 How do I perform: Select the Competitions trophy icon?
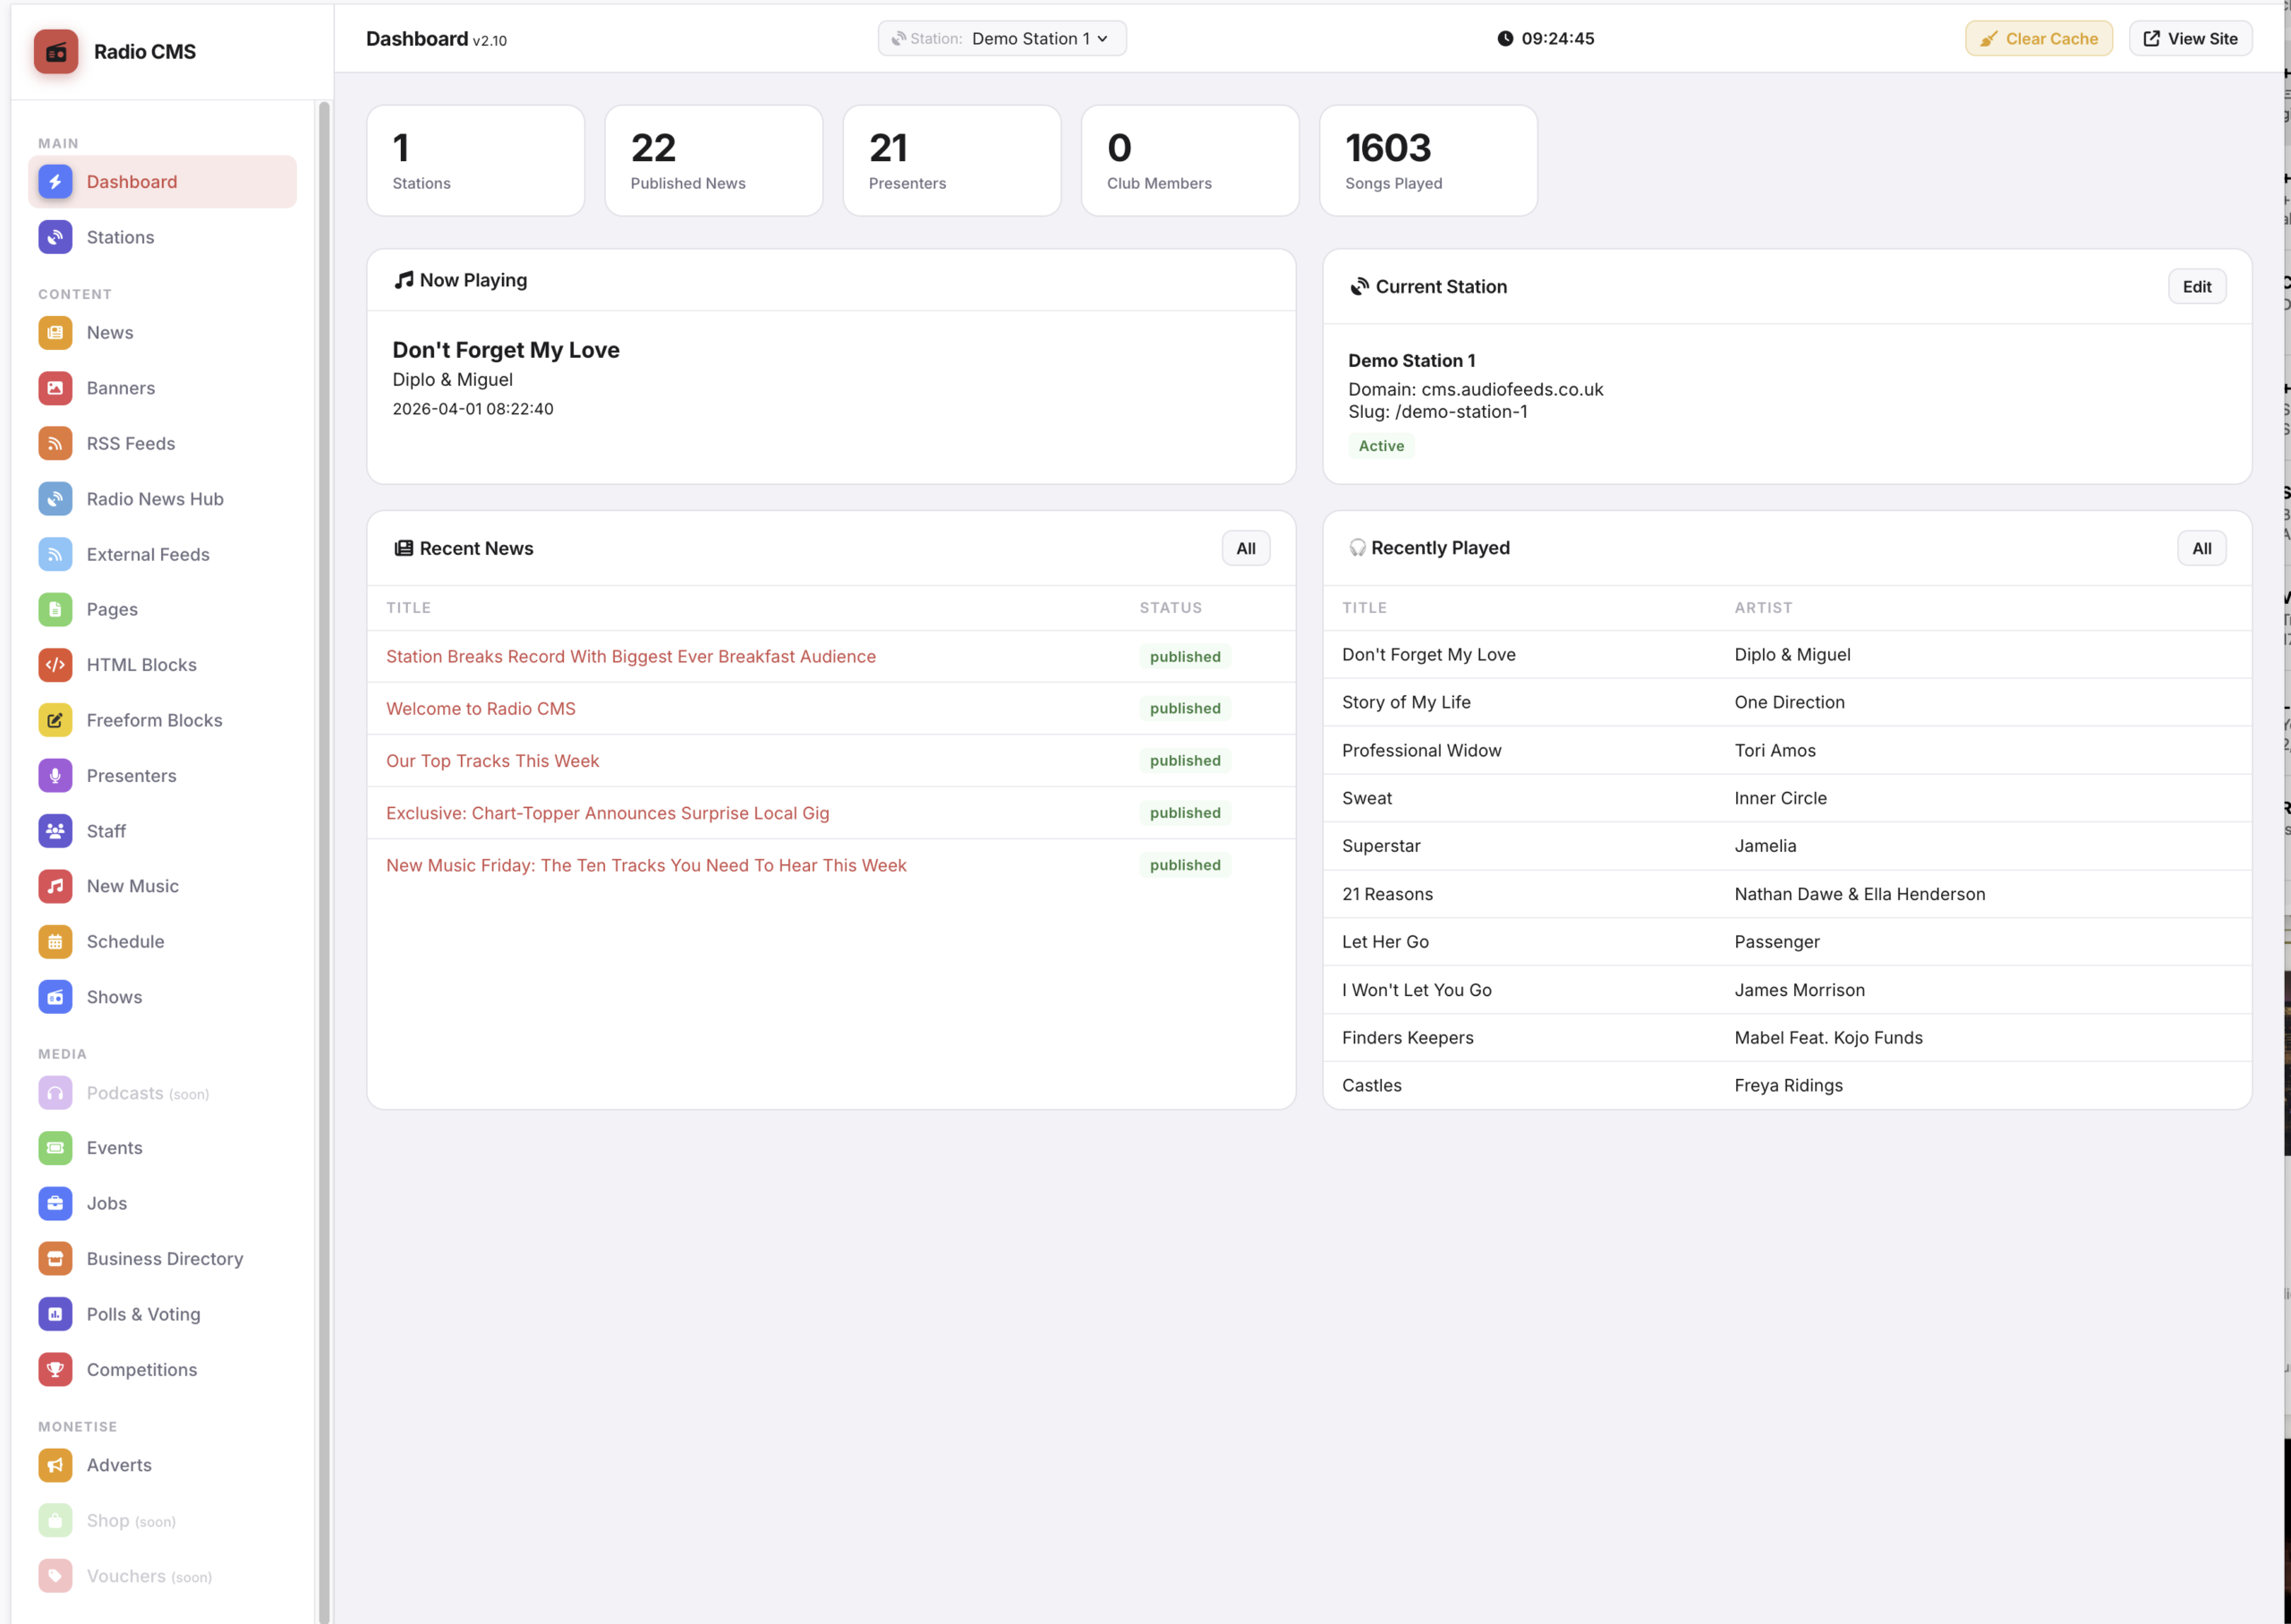pos(55,1369)
